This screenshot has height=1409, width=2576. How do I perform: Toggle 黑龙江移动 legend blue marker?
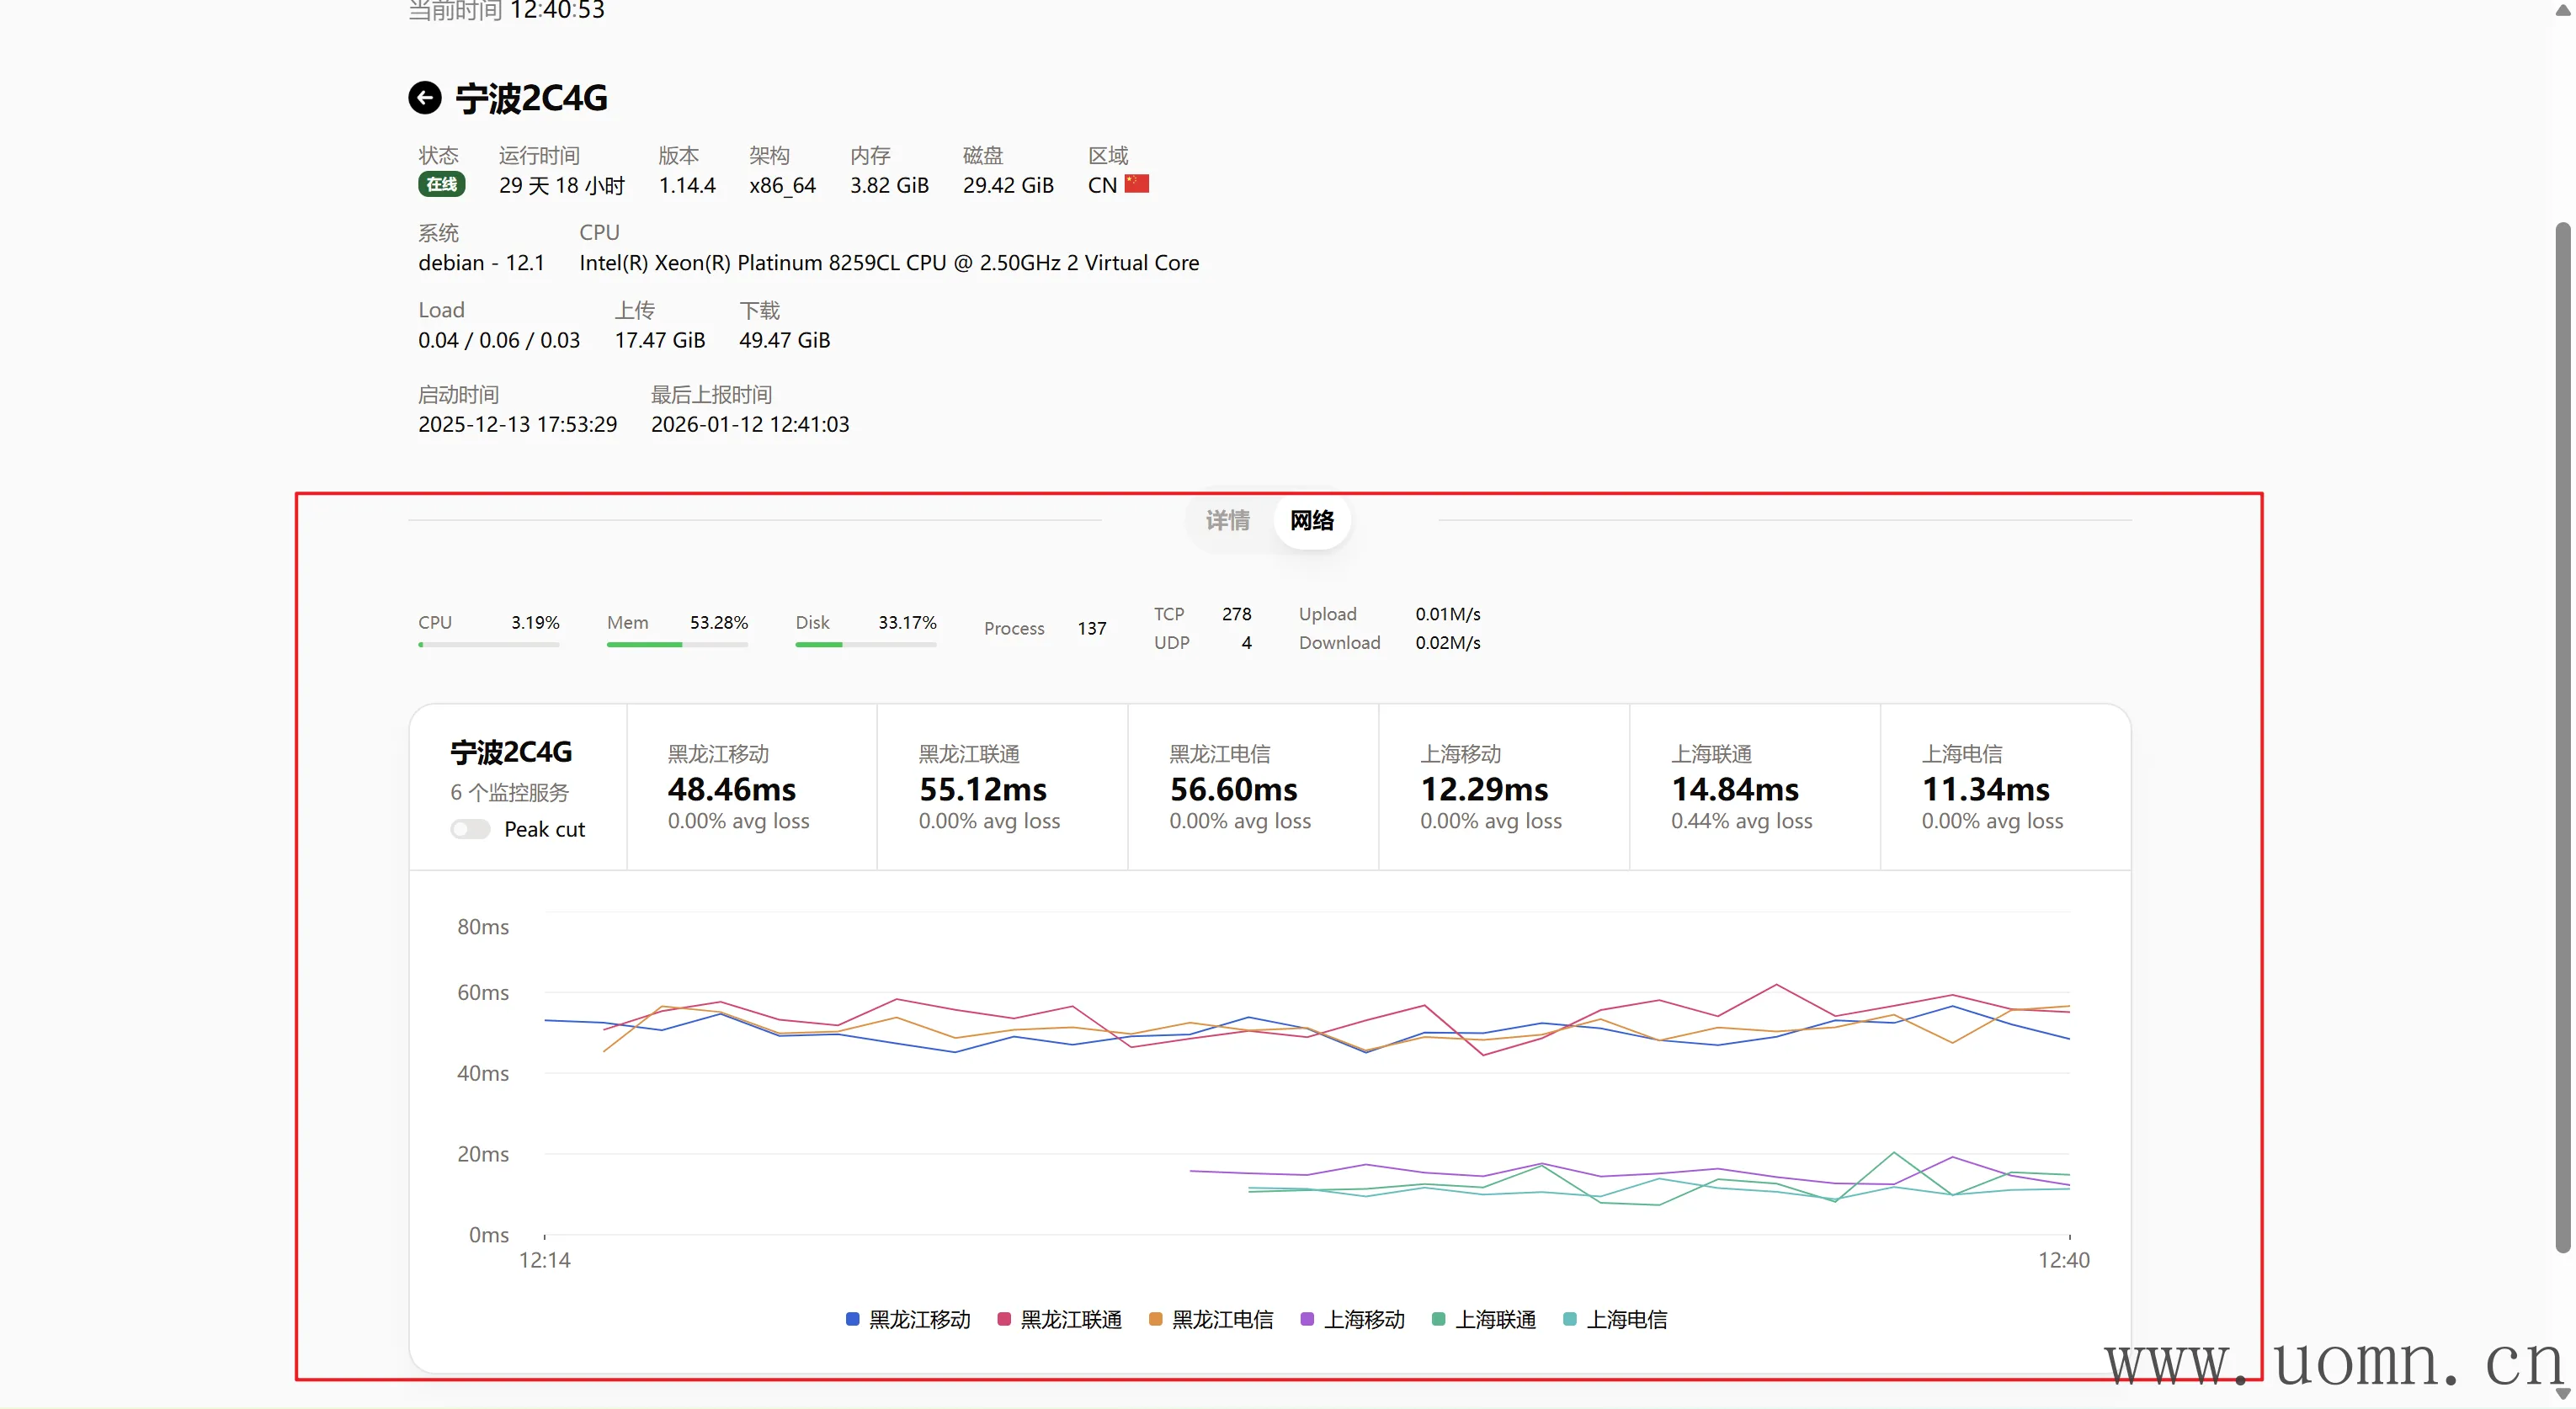point(853,1319)
